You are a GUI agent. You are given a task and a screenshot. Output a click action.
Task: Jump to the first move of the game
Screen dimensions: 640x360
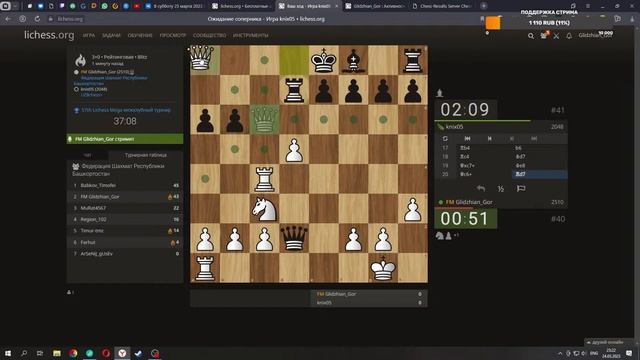click(x=467, y=139)
